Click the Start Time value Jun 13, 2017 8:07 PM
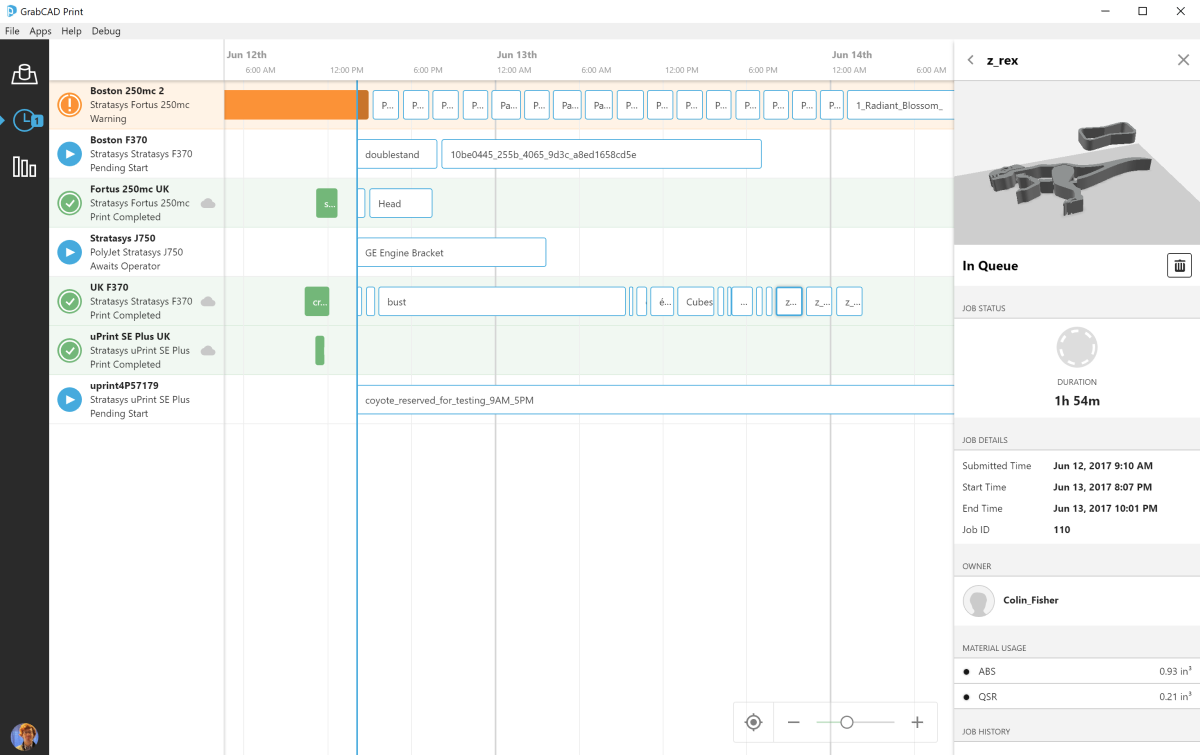 1102,487
